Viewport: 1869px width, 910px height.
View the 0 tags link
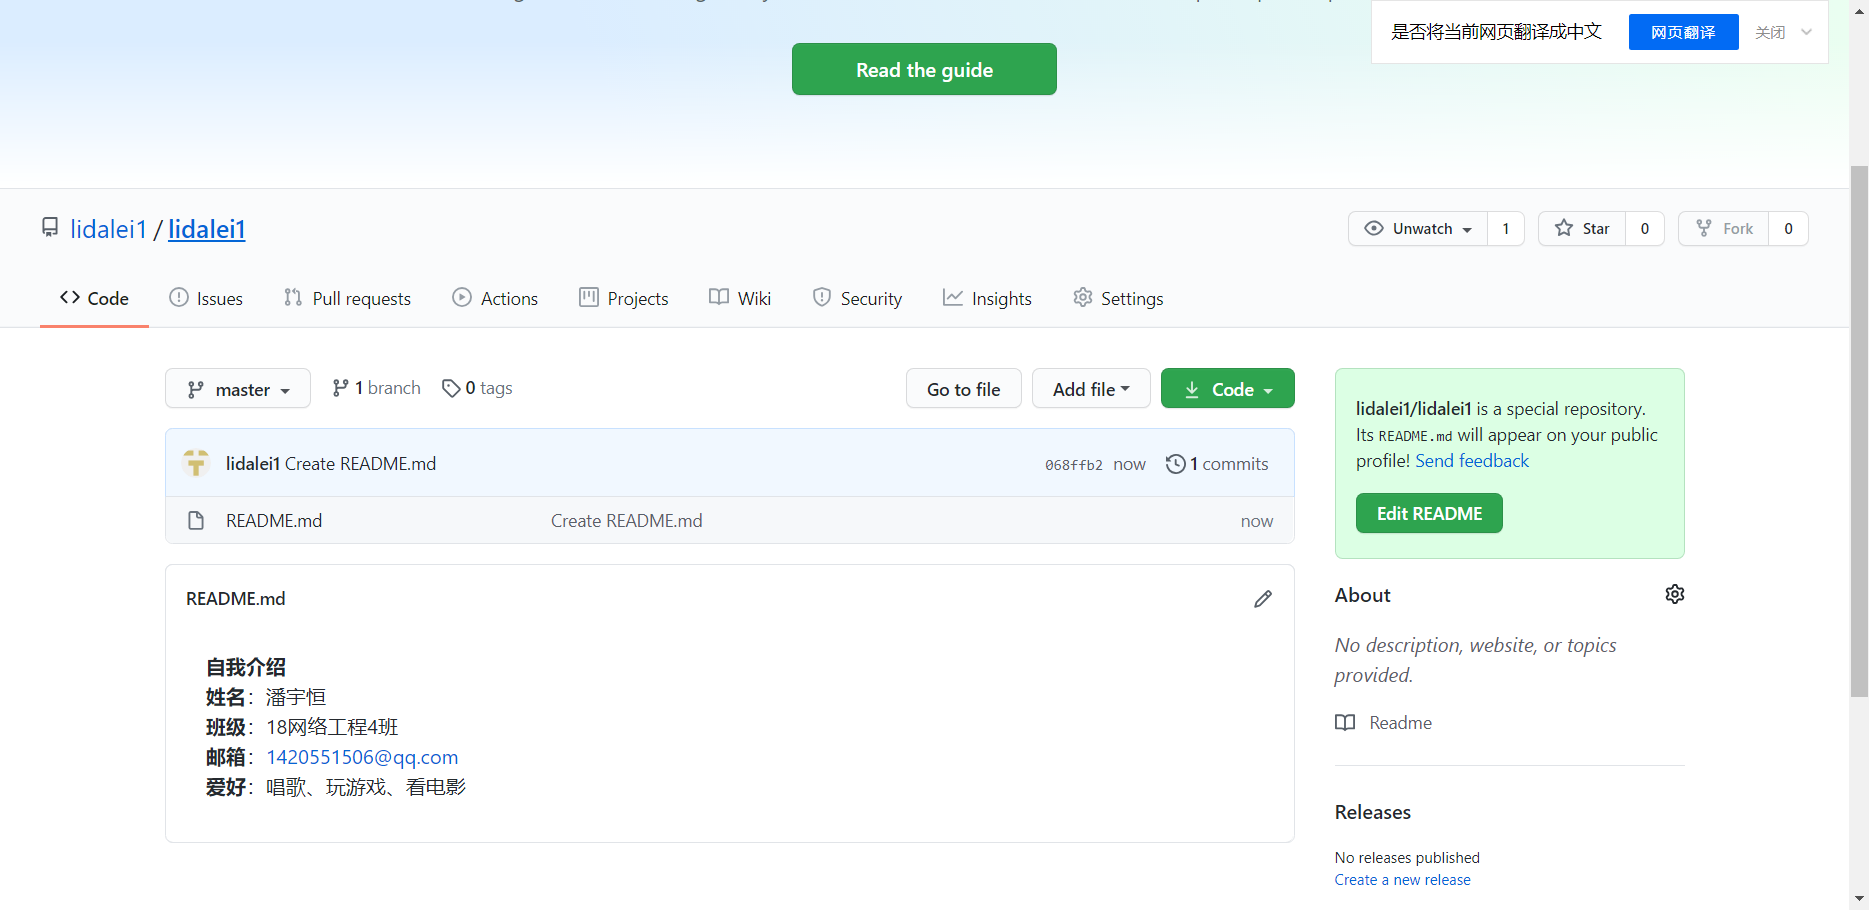tap(477, 388)
